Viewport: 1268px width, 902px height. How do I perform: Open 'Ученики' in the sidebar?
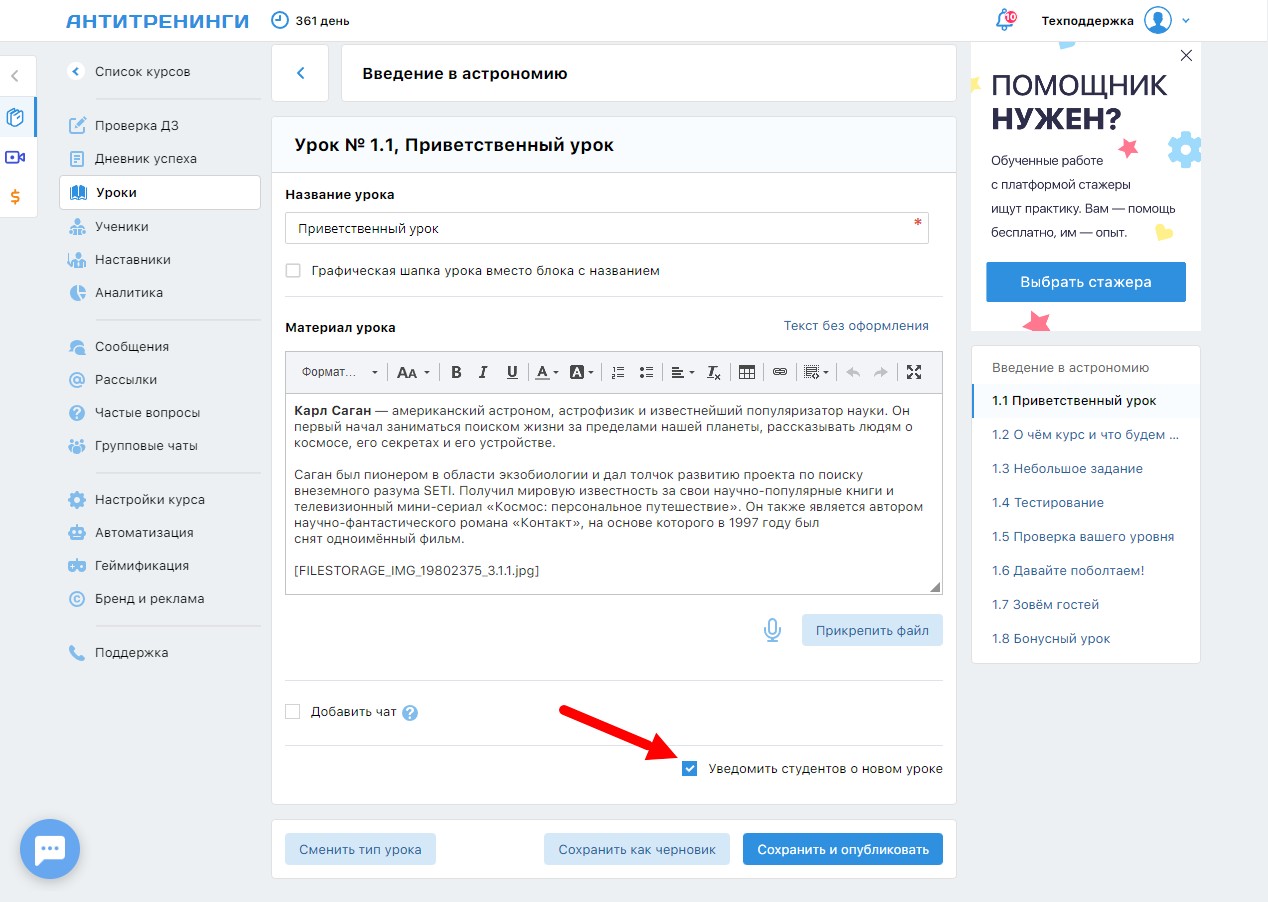(121, 227)
